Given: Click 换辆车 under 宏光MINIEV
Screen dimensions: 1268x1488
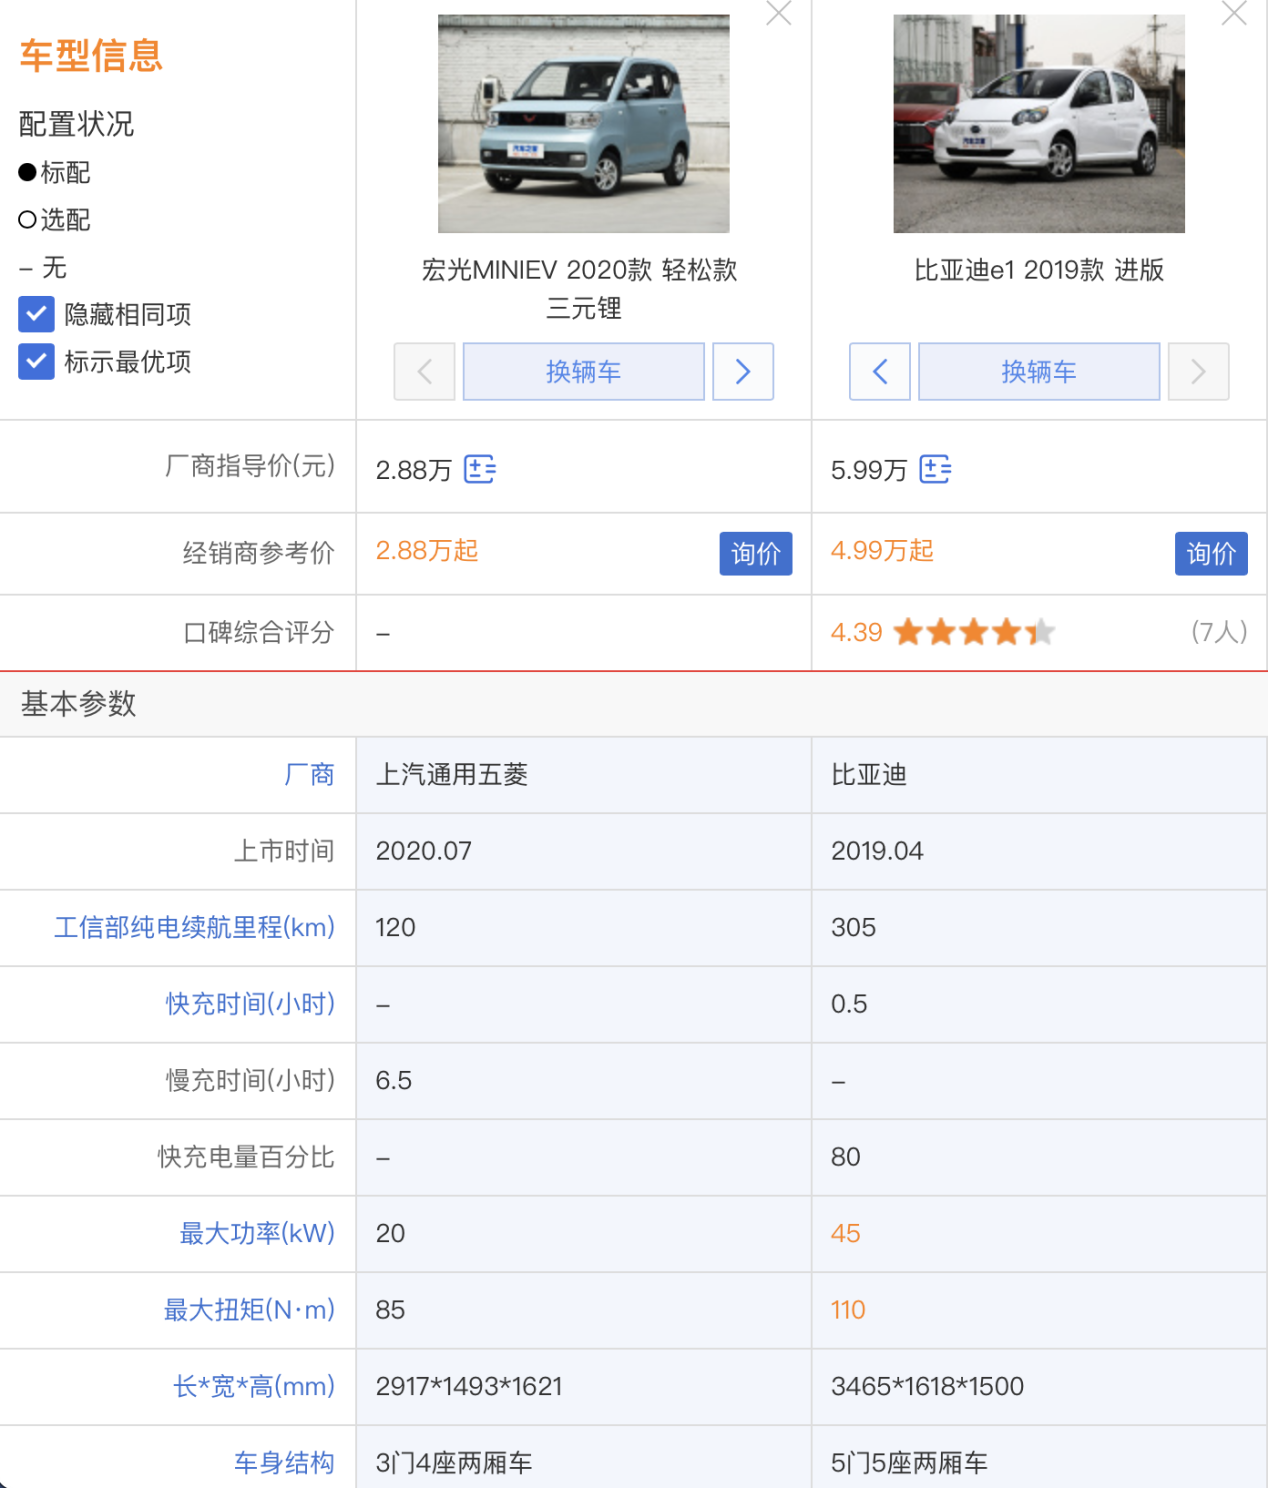Looking at the screenshot, I should pos(584,372).
